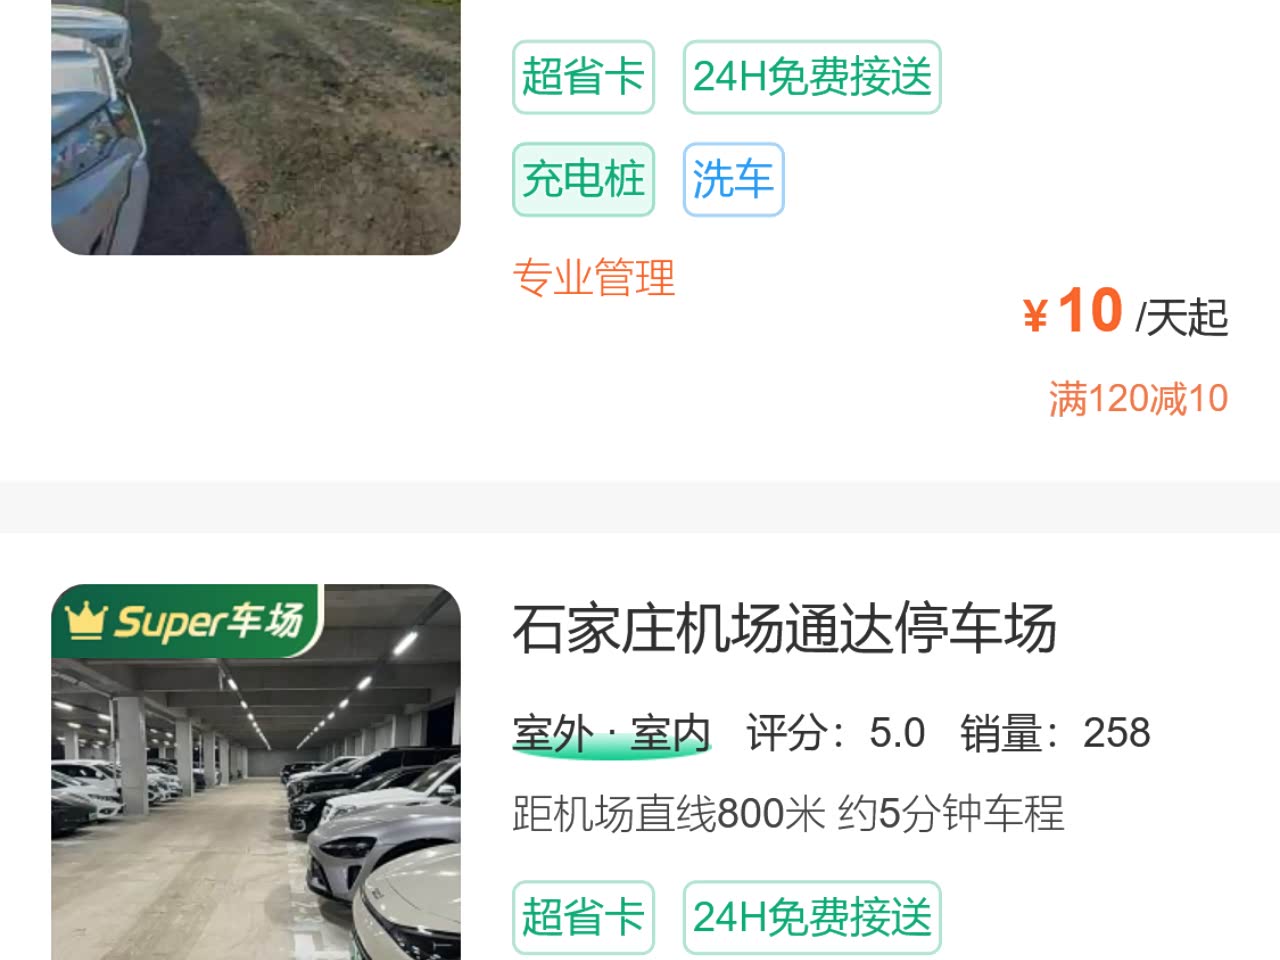The height and width of the screenshot is (960, 1280).
Task: Tap the top 超省卡 tag
Action: pos(583,77)
